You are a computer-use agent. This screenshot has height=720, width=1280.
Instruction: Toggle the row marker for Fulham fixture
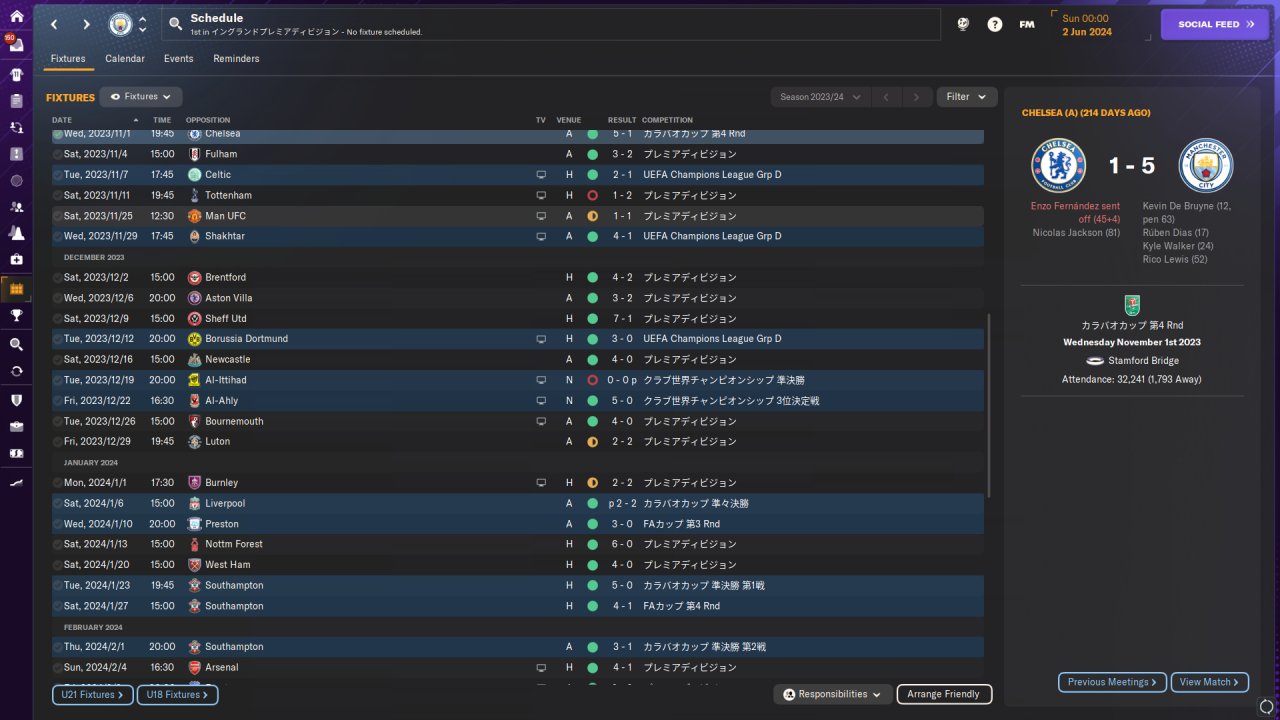pyautogui.click(x=58, y=154)
